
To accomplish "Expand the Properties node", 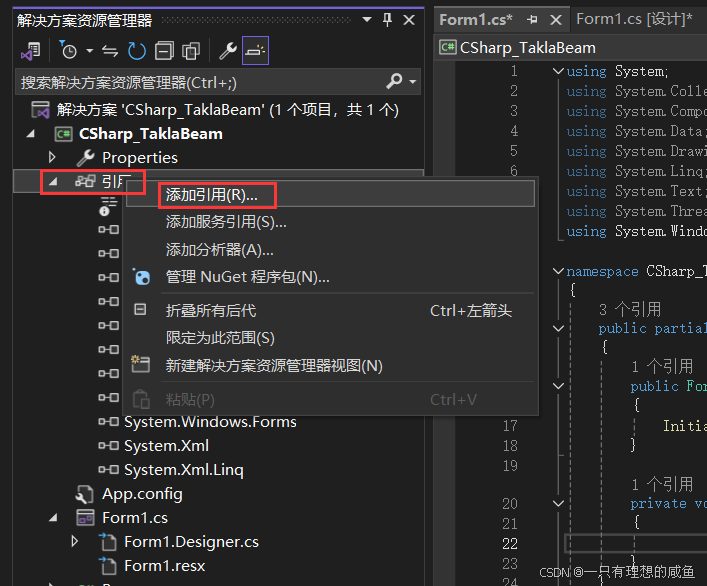I will click(52, 157).
